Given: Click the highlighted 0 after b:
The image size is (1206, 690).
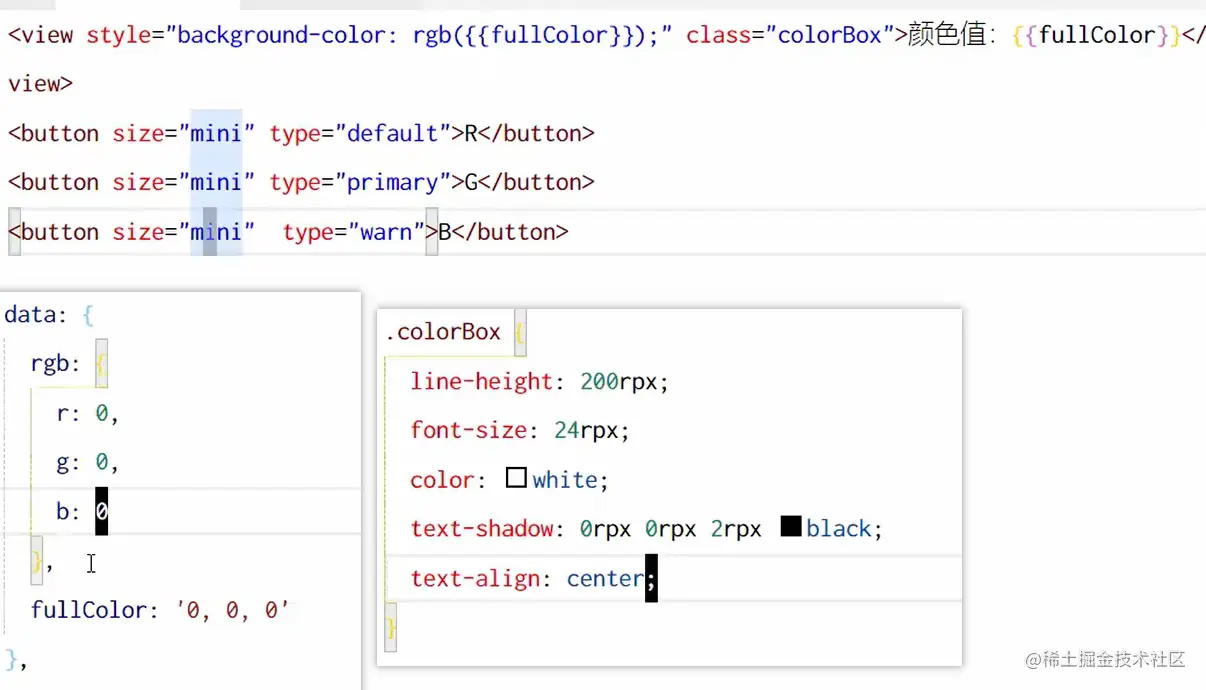Looking at the screenshot, I should (x=101, y=511).
